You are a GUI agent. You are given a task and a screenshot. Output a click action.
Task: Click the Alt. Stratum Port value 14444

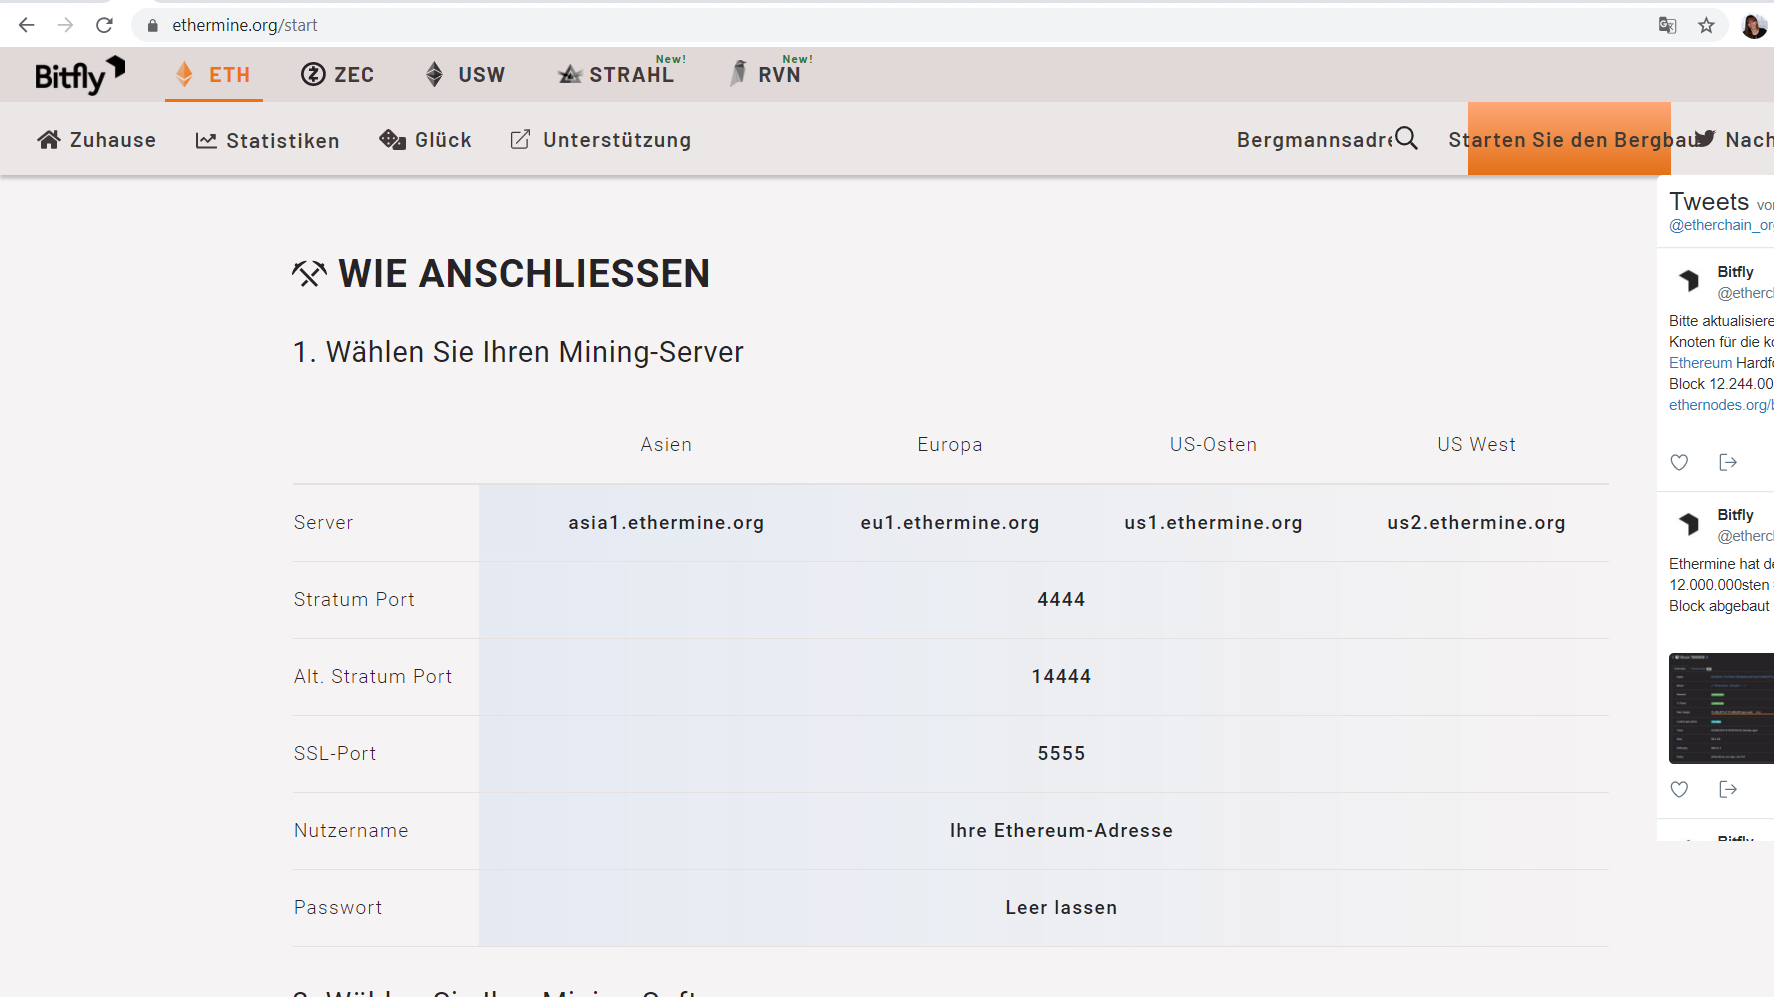tap(1061, 677)
